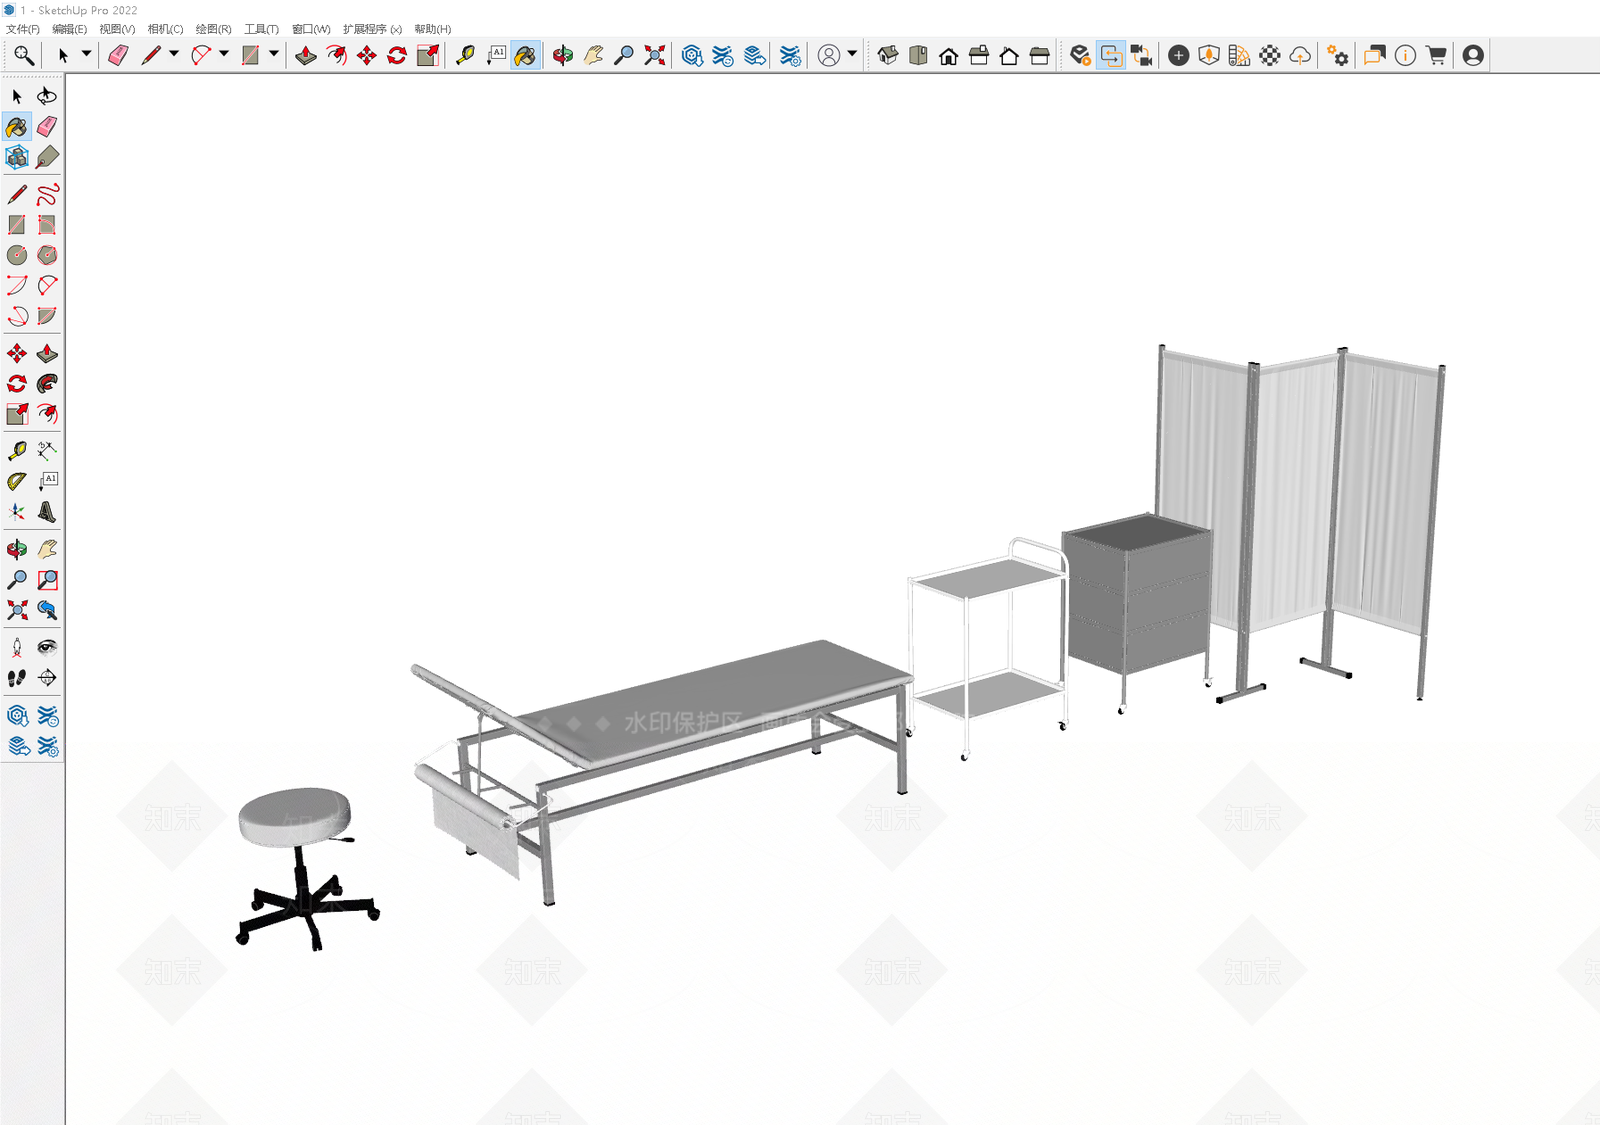Select the Tag tool in left panel

pos(47,157)
